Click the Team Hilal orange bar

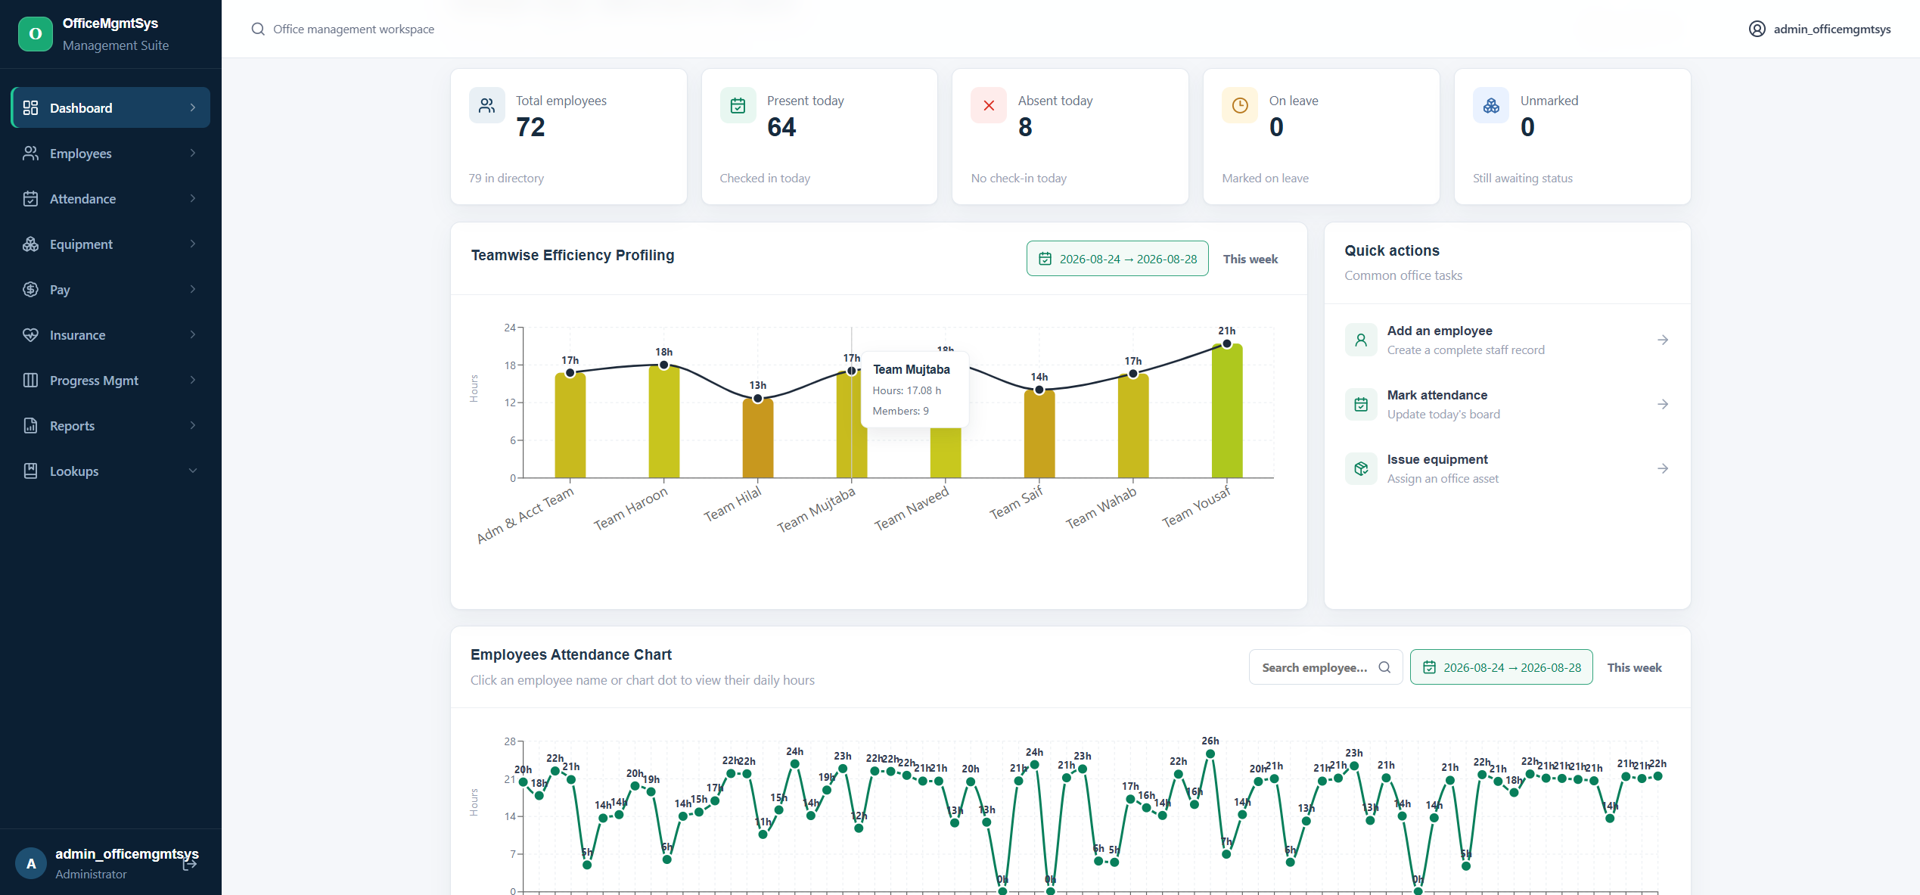758,438
